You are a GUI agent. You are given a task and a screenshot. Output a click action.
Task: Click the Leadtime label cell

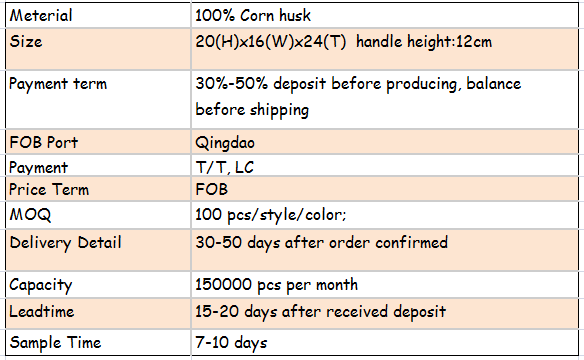pyautogui.click(x=98, y=313)
